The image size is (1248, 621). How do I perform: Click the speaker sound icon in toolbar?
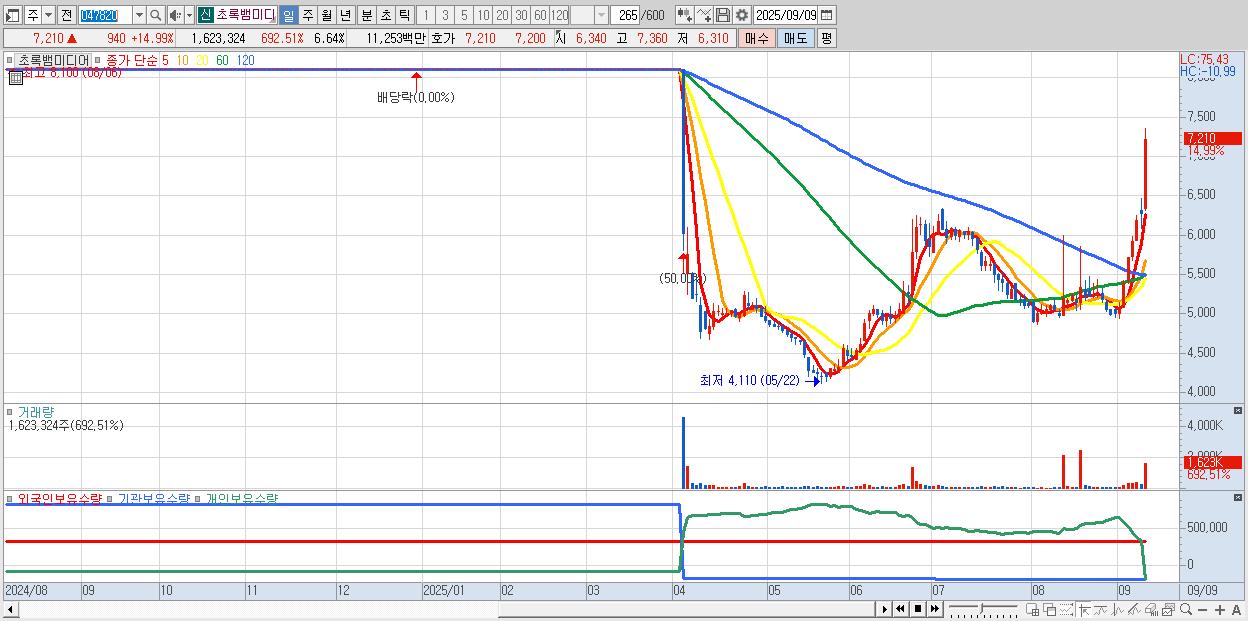tap(175, 15)
